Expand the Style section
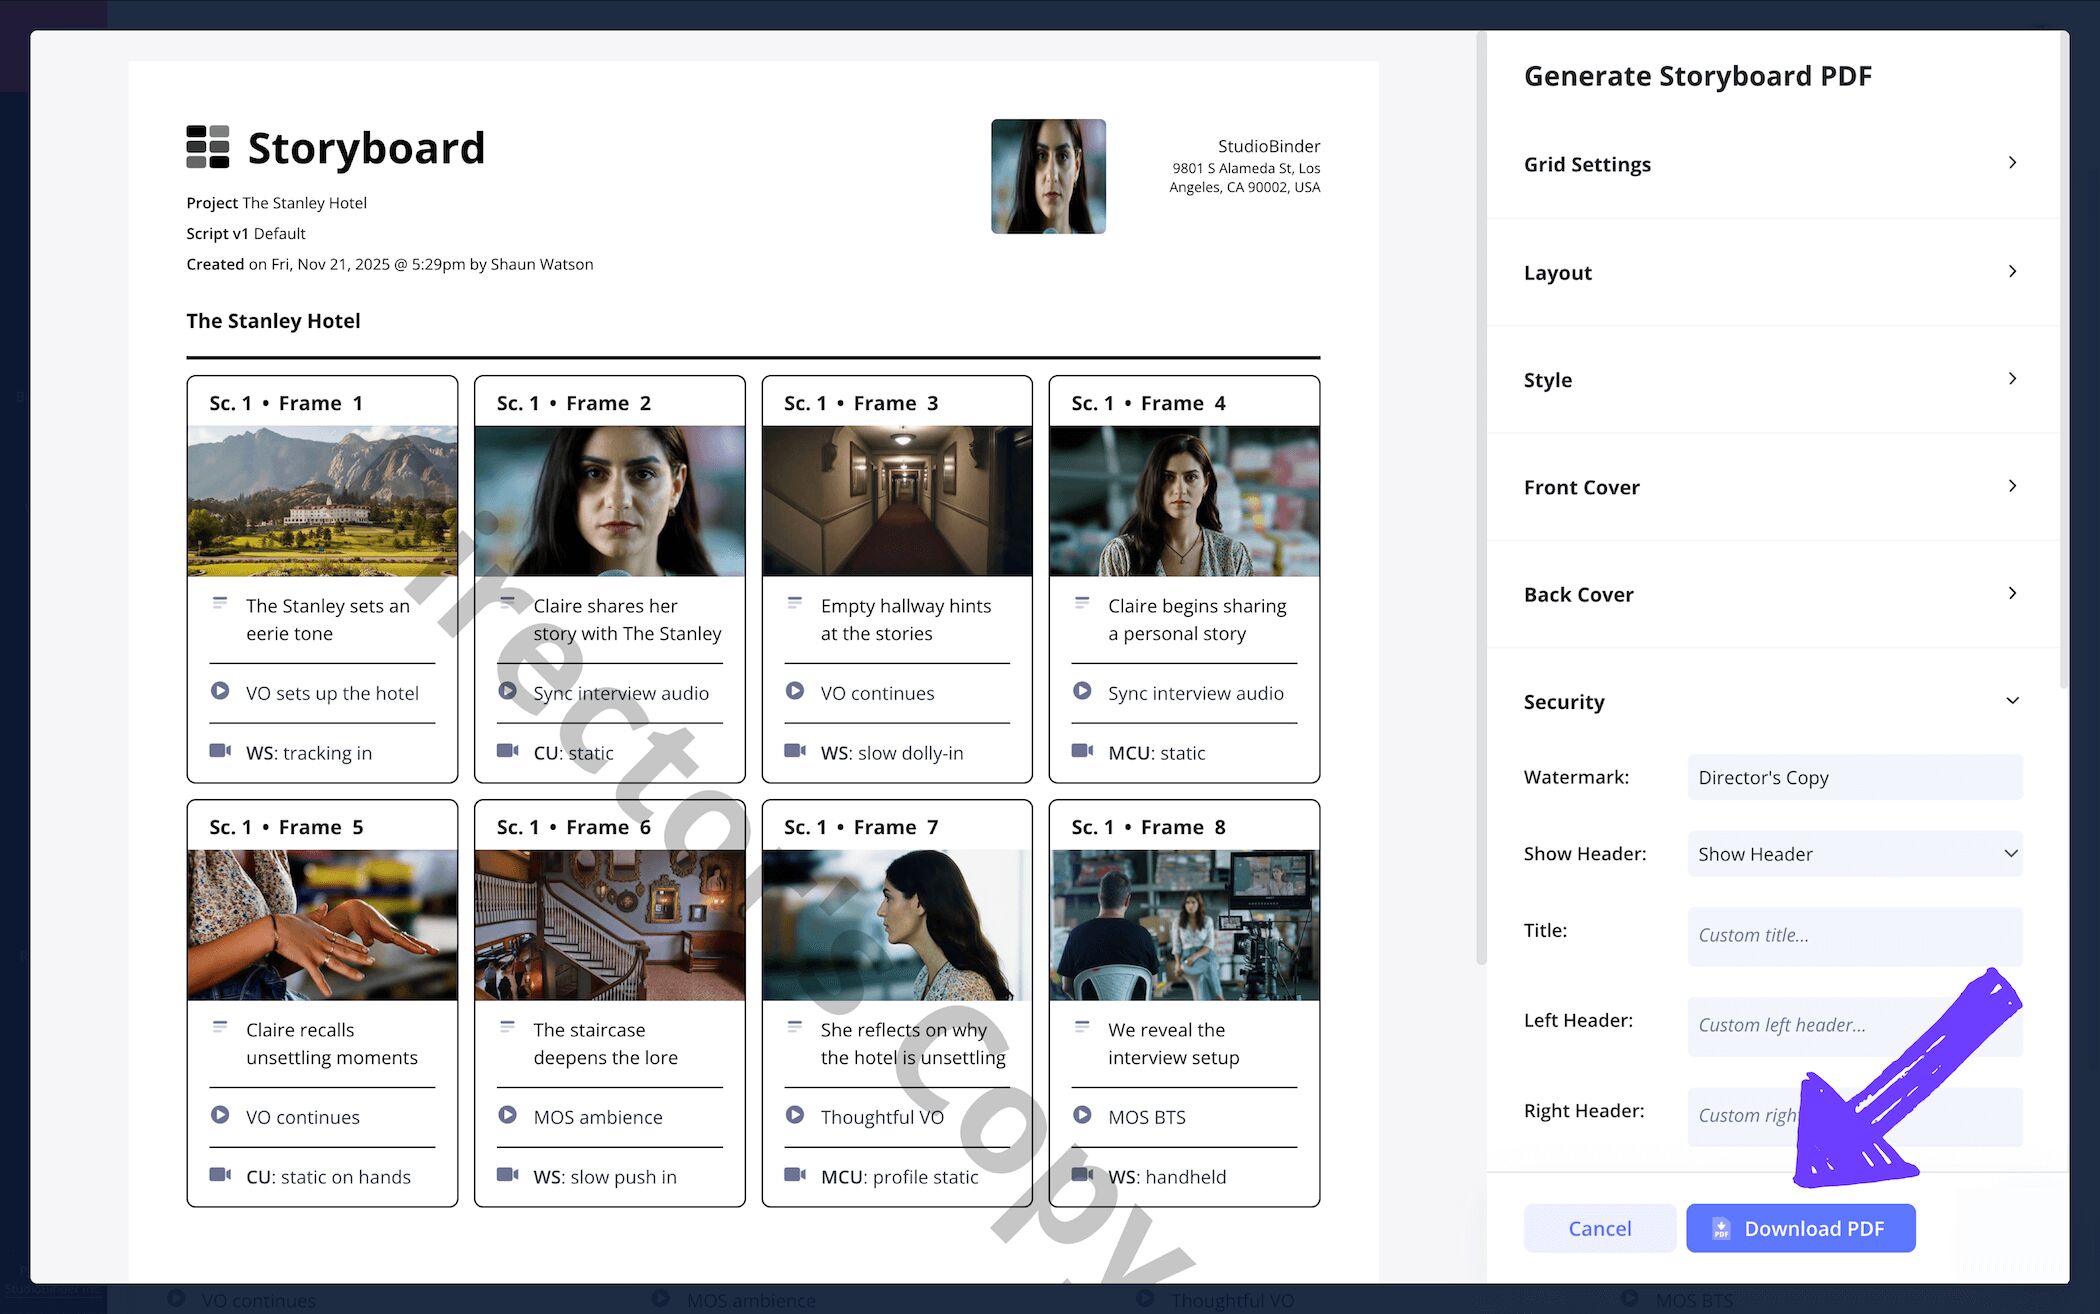 point(1770,380)
